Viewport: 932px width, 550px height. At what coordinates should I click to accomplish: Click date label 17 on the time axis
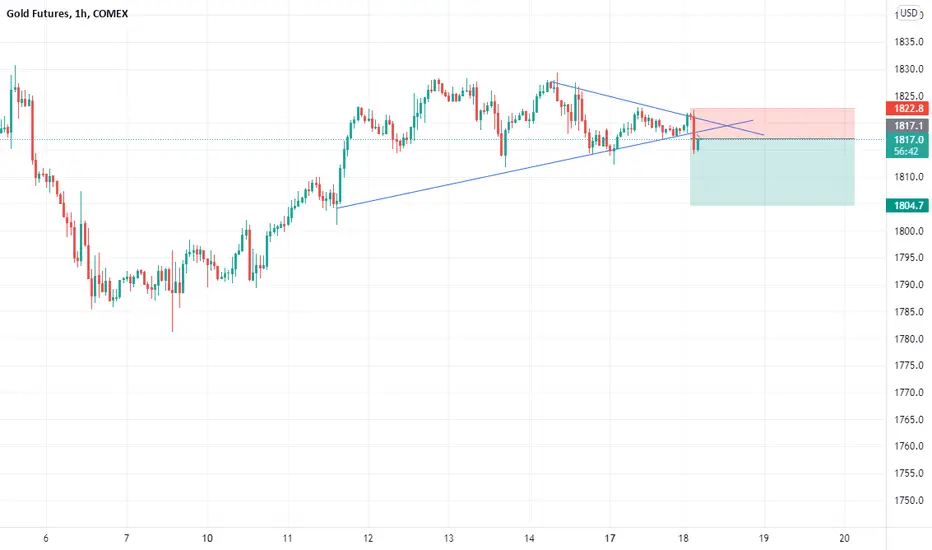click(x=610, y=538)
